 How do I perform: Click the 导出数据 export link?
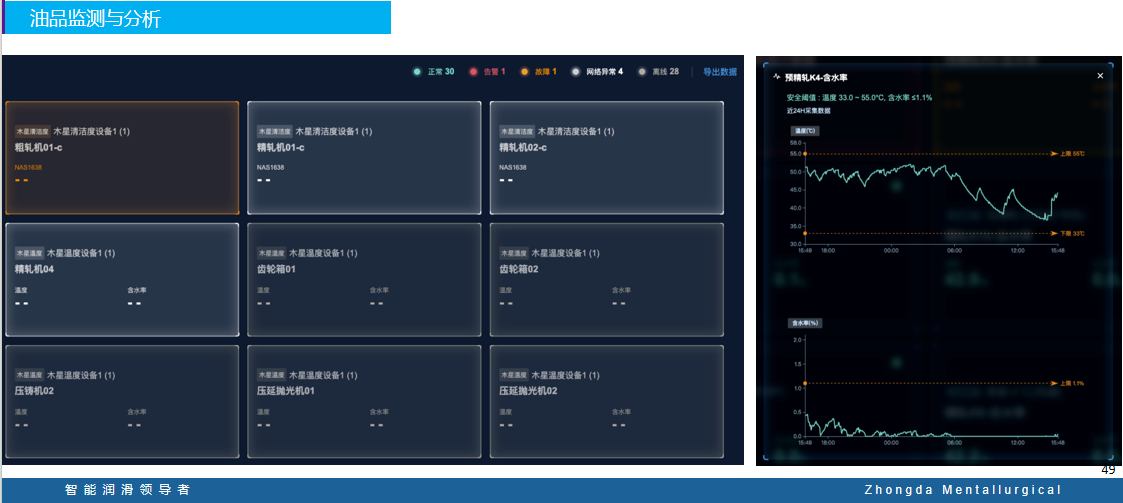(x=719, y=72)
